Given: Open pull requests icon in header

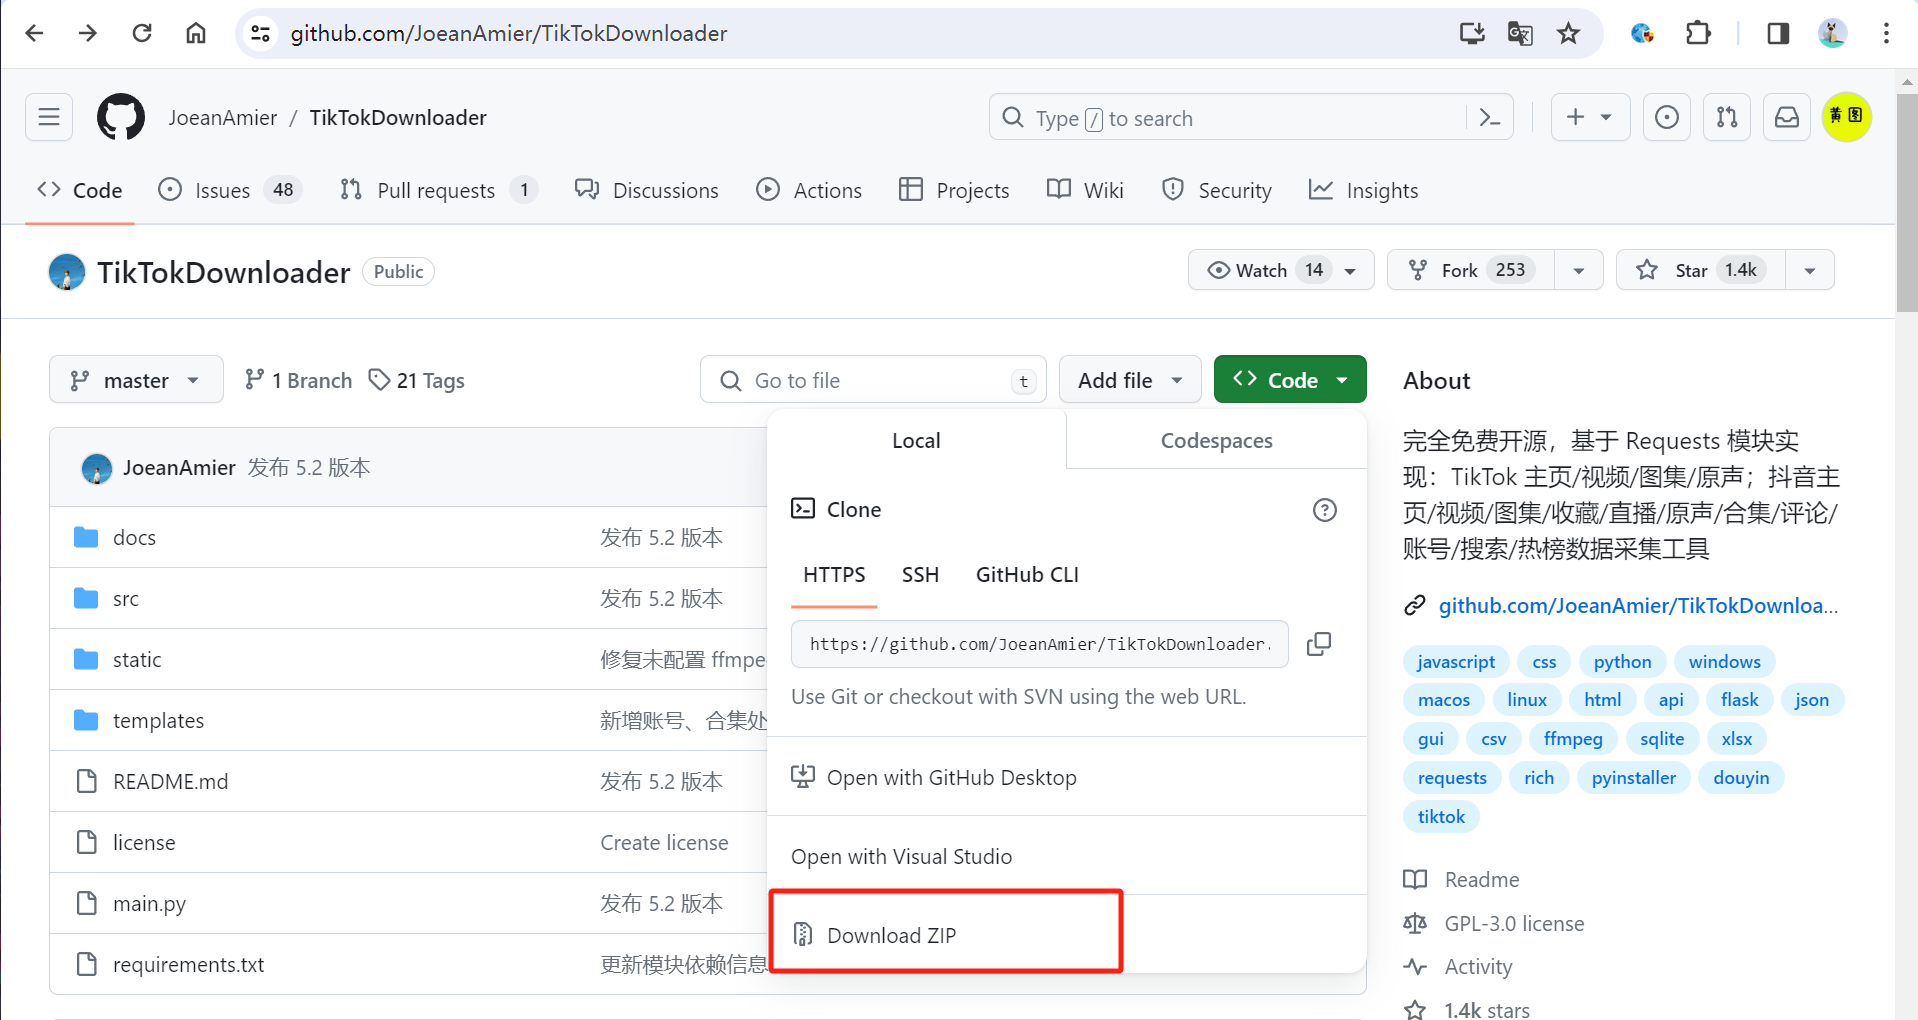Looking at the screenshot, I should 1727,117.
